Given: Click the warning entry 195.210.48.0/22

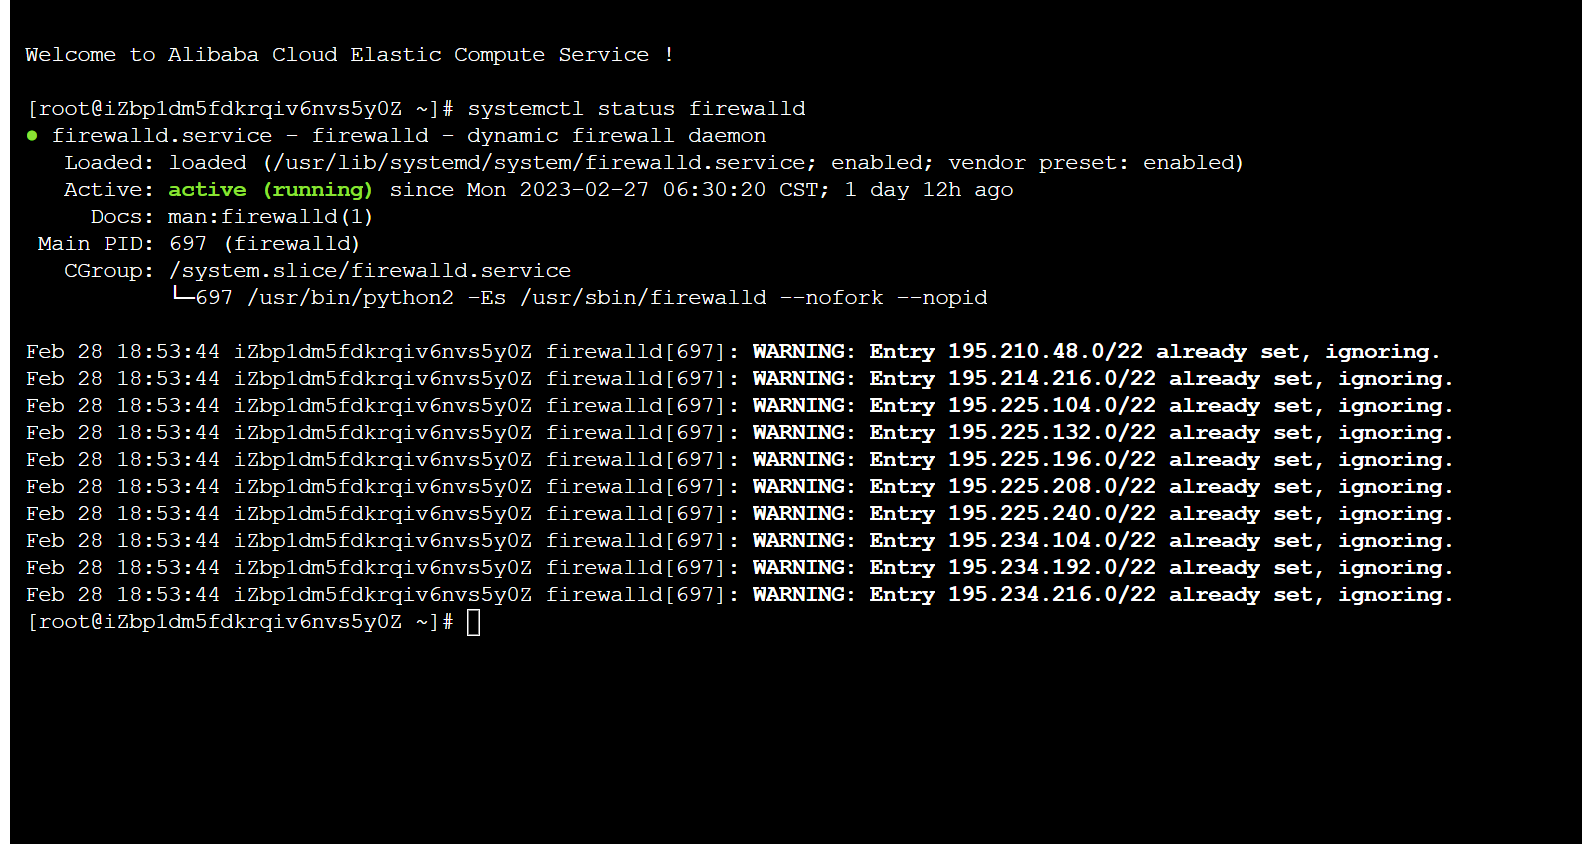Looking at the screenshot, I should pyautogui.click(x=1045, y=352).
